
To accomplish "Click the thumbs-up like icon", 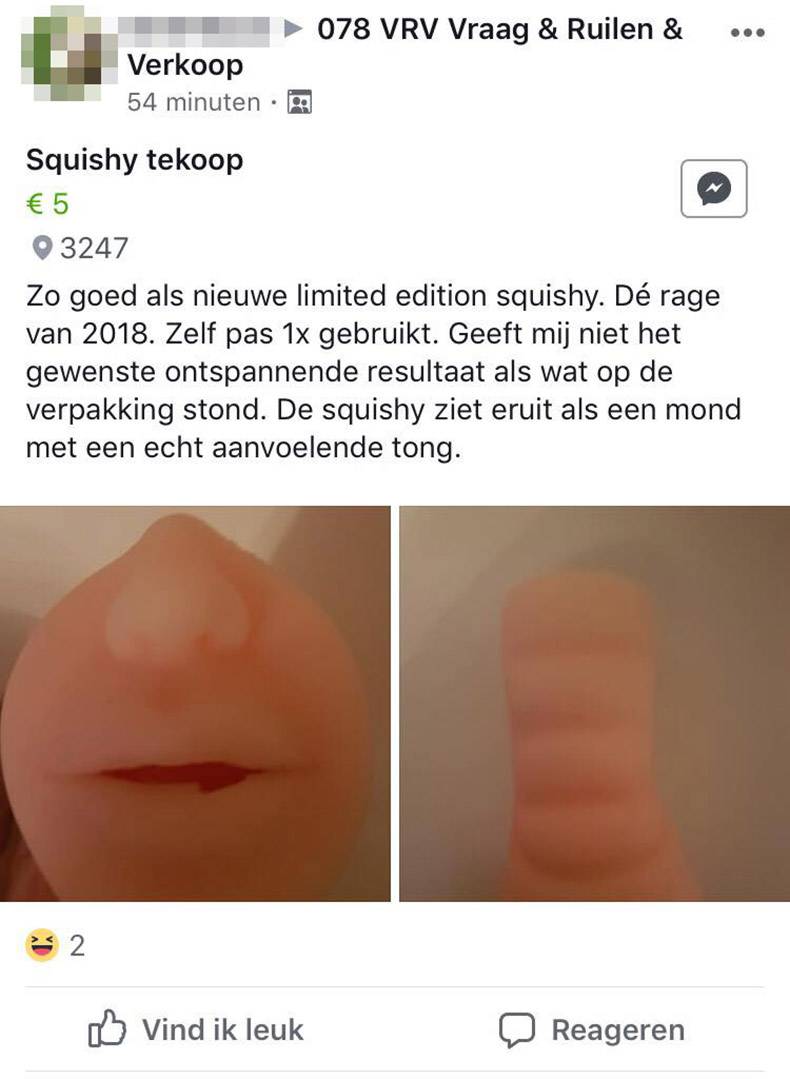I will [107, 1029].
